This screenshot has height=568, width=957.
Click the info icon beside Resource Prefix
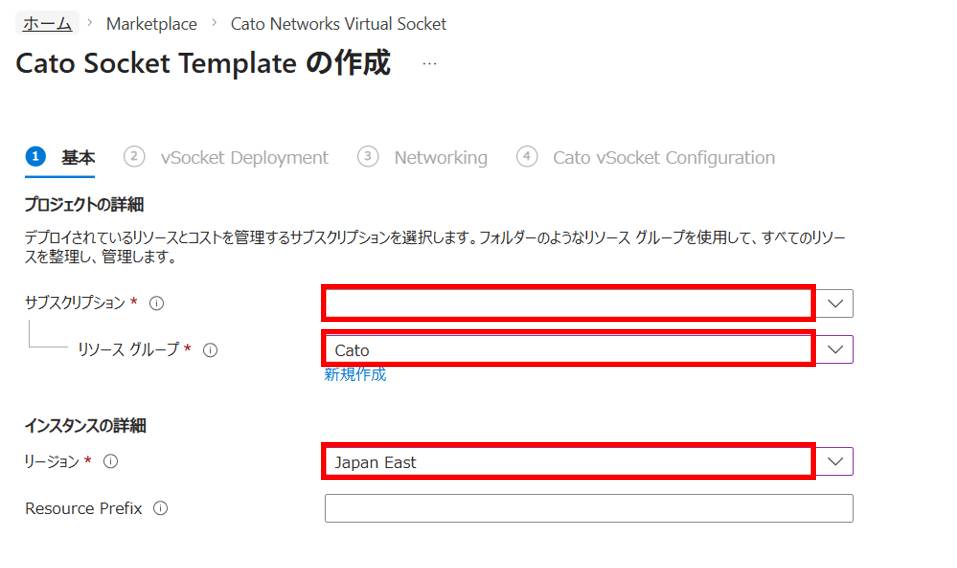click(x=161, y=508)
